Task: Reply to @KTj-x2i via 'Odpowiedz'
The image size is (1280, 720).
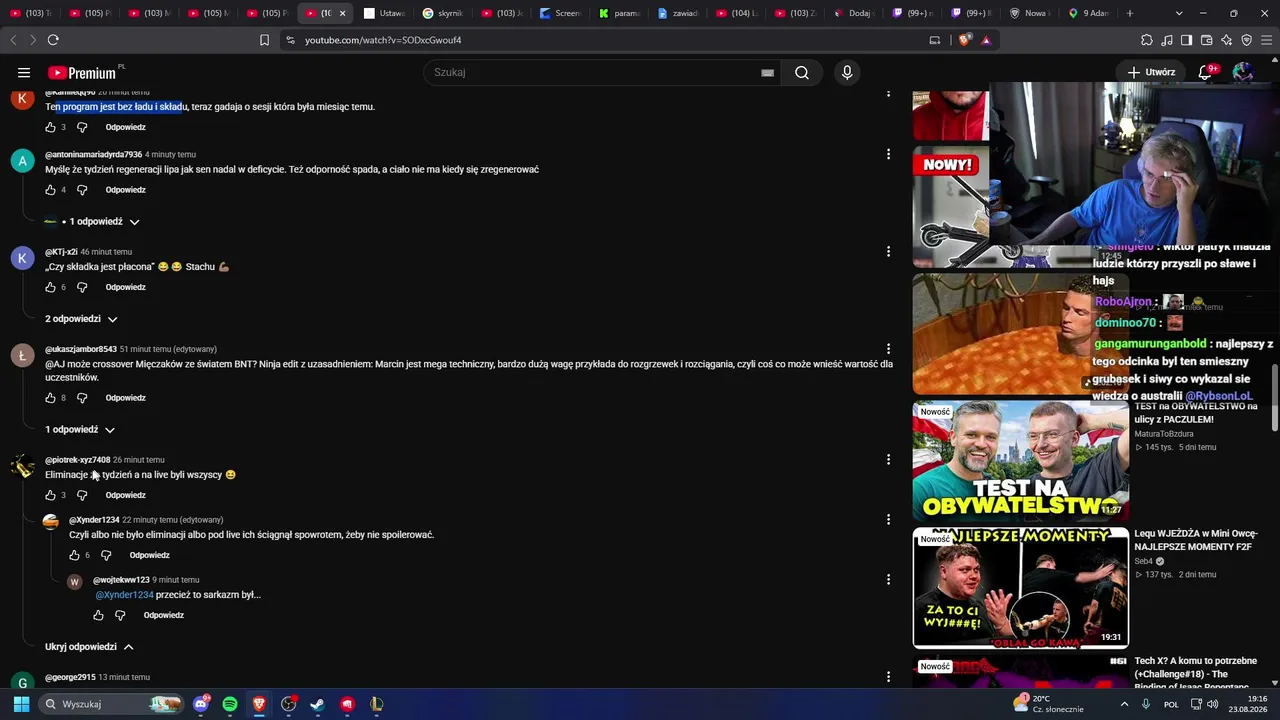Action: click(x=126, y=287)
